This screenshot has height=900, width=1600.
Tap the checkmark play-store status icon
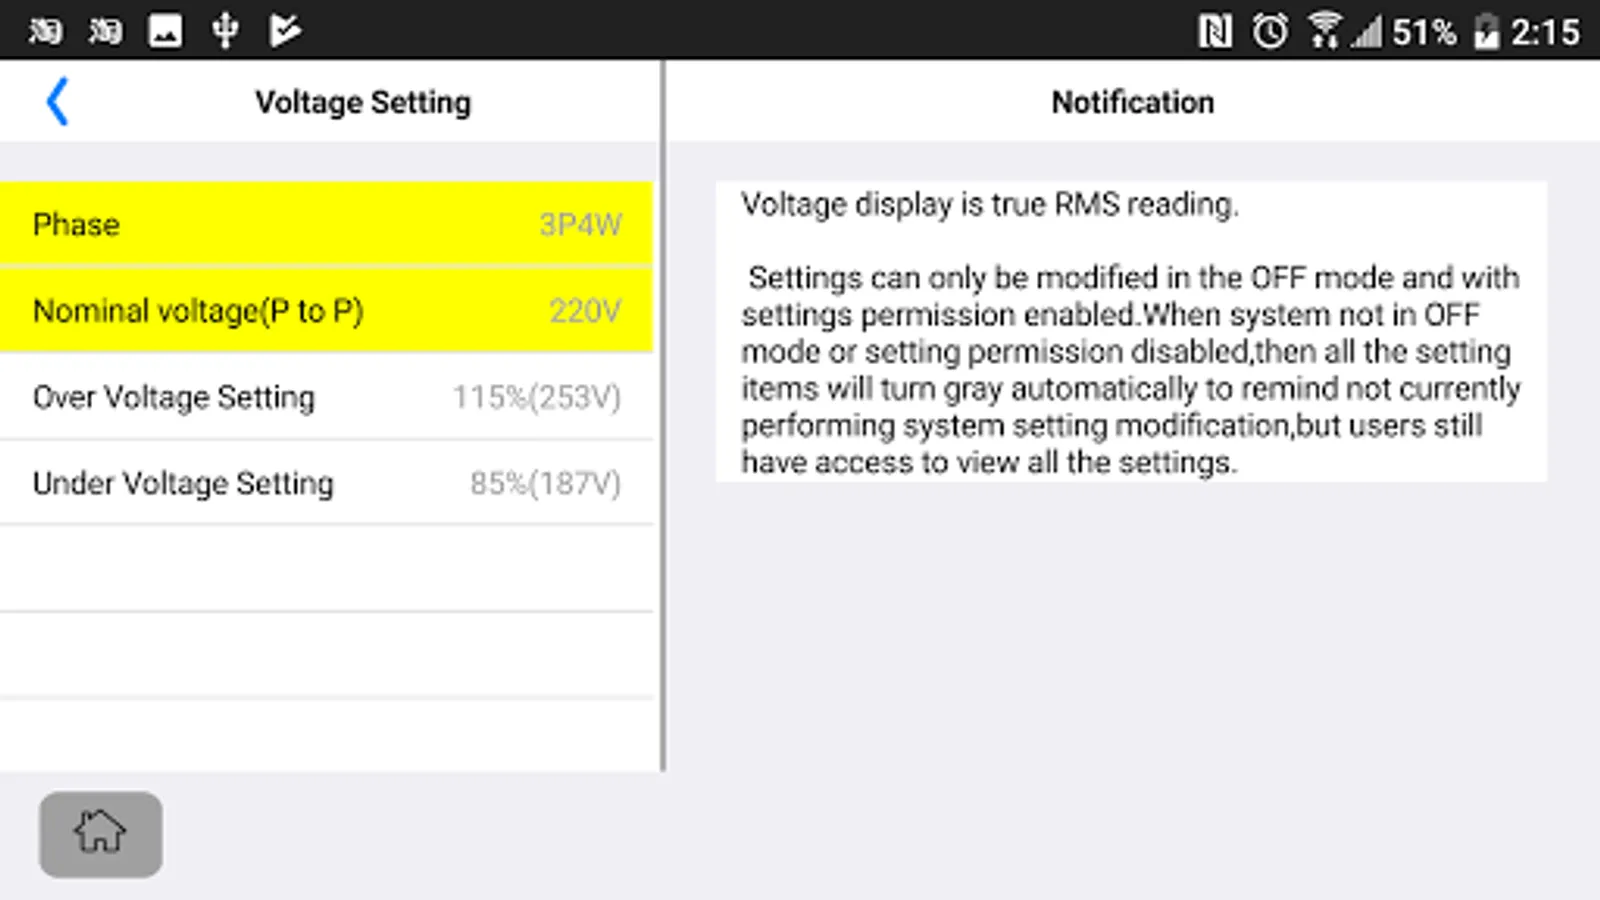tap(285, 31)
